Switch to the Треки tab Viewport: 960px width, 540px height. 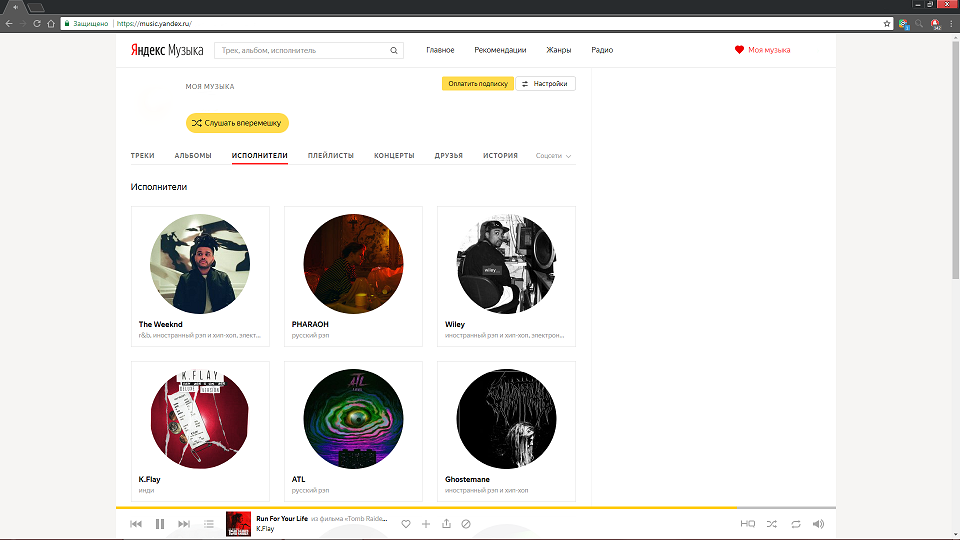click(143, 156)
